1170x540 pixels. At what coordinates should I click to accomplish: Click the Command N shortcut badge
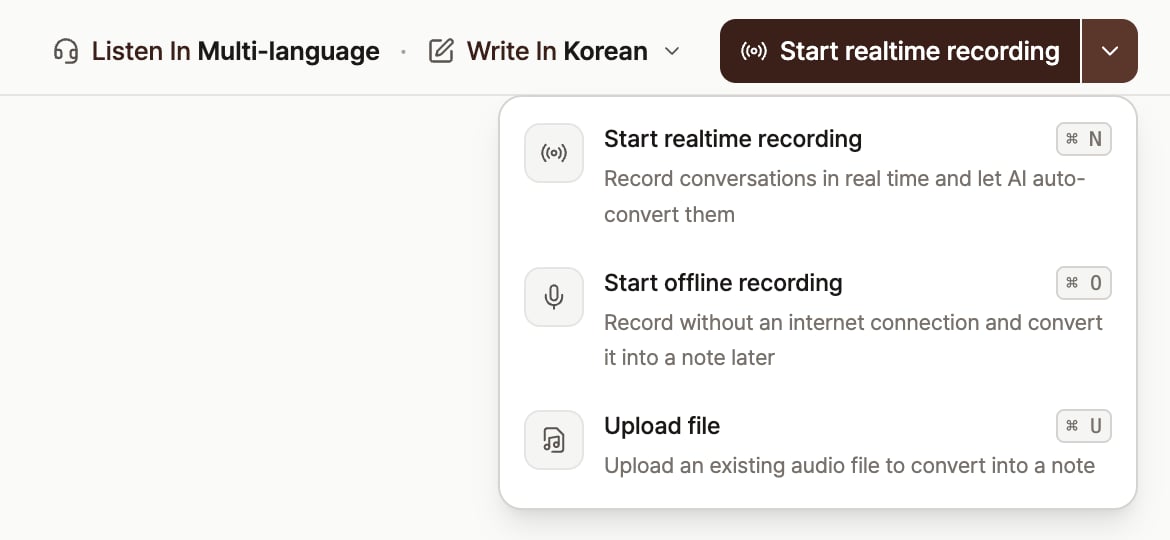(x=1083, y=139)
